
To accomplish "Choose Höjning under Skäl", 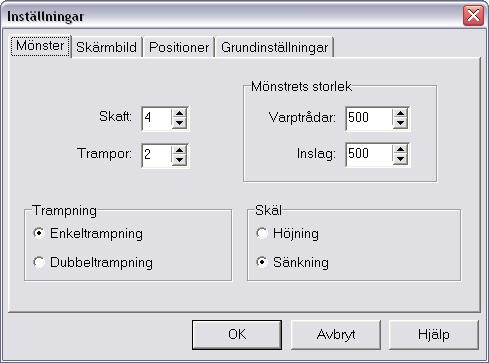I will [262, 233].
